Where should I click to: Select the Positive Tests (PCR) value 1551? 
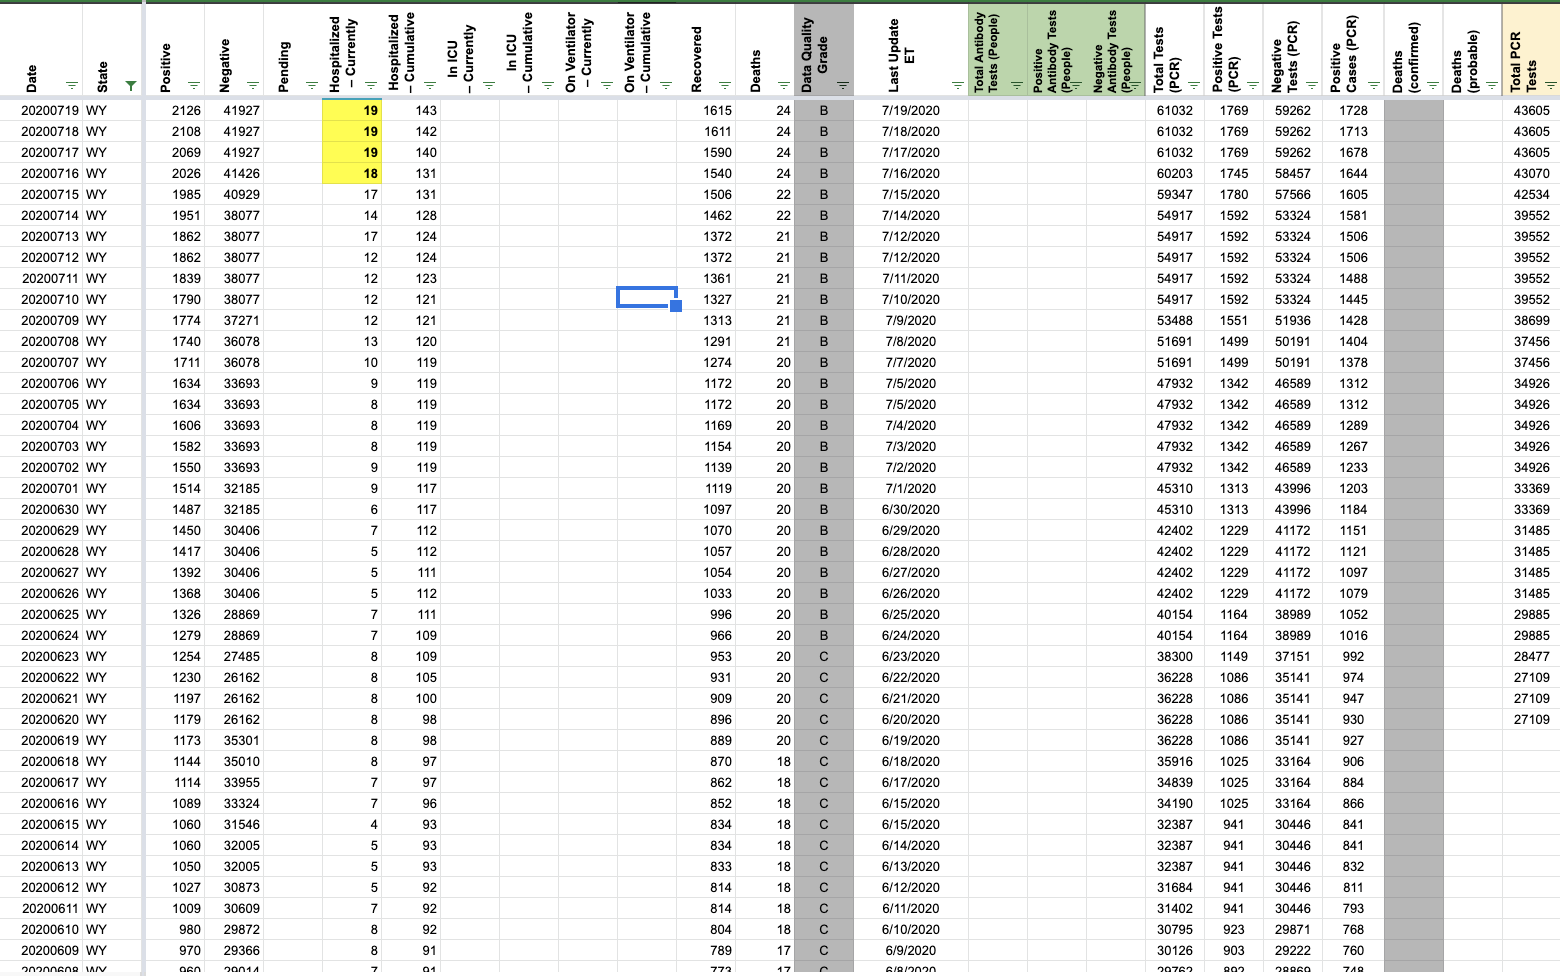(x=1233, y=320)
